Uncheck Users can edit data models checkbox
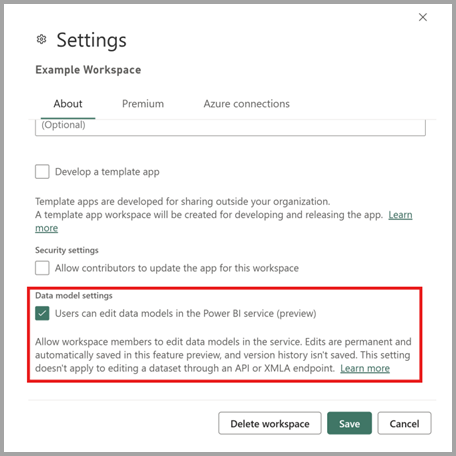This screenshot has width=456, height=456. pos(42,313)
